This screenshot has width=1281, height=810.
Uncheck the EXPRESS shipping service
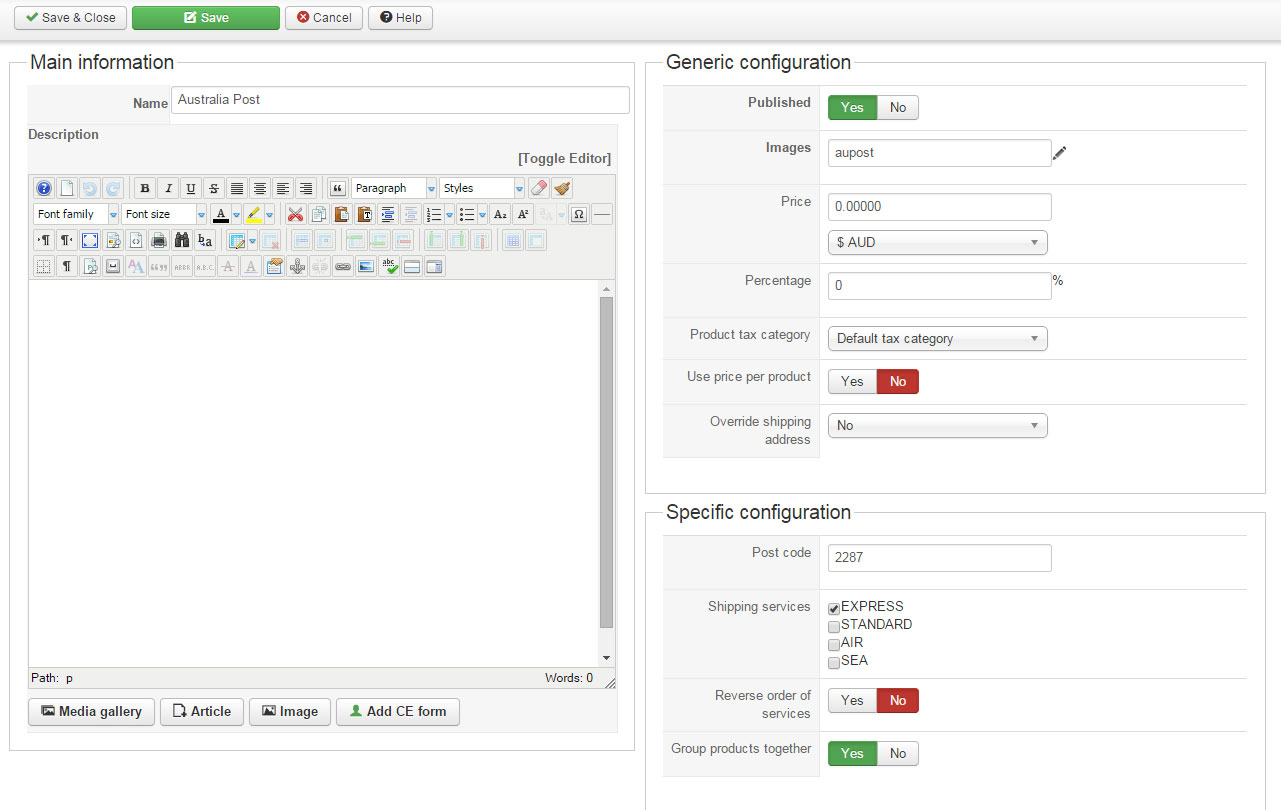tap(834, 608)
